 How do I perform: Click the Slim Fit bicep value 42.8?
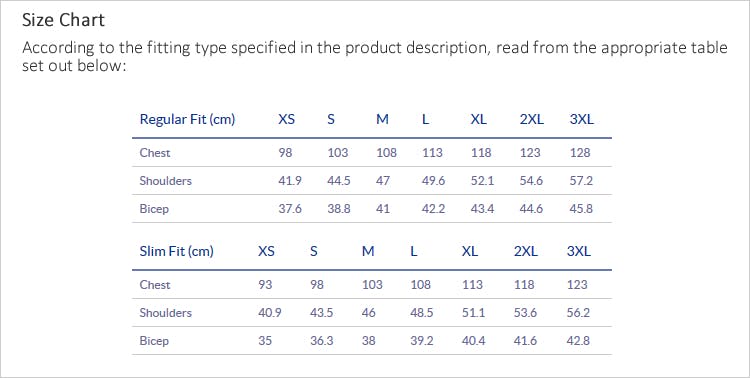point(578,341)
